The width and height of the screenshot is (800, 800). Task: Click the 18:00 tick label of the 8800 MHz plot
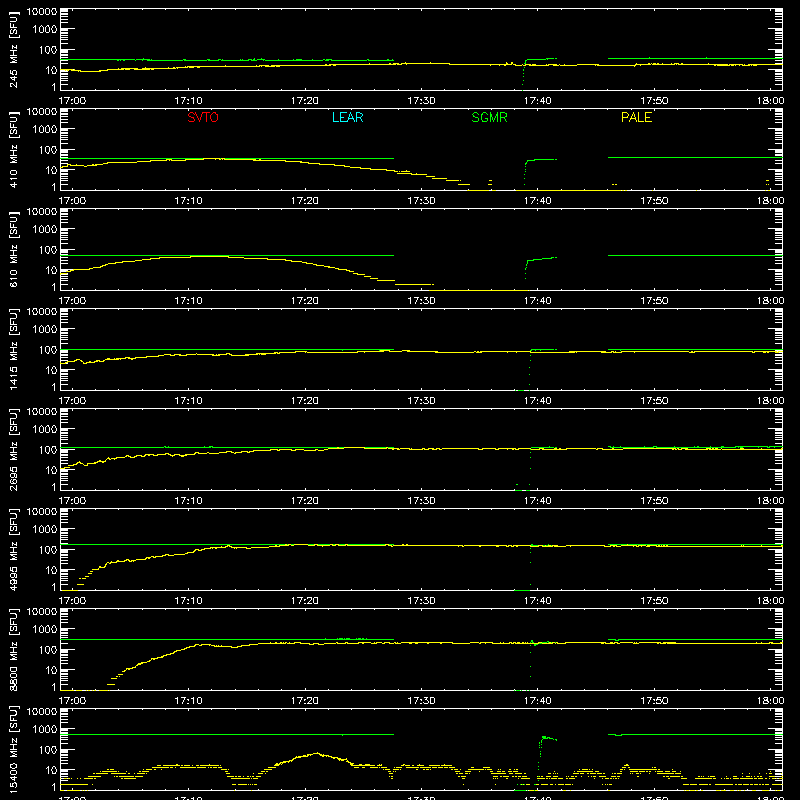pyautogui.click(x=770, y=701)
